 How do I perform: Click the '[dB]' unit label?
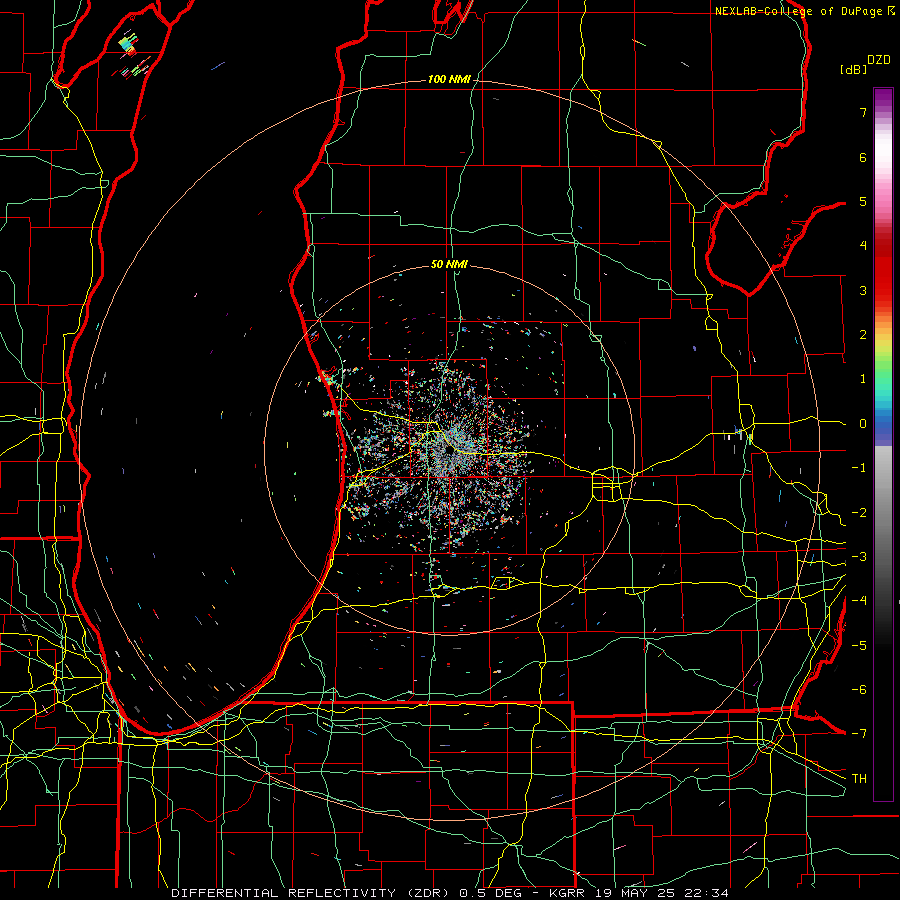point(854,69)
